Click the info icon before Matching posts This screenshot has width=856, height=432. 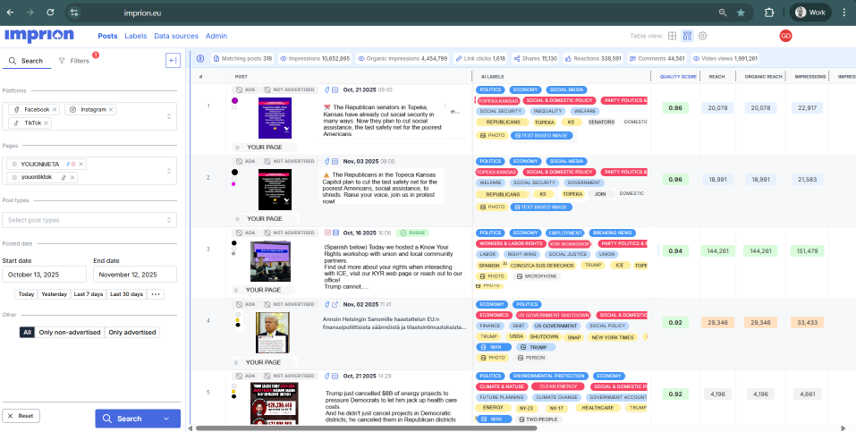point(200,58)
